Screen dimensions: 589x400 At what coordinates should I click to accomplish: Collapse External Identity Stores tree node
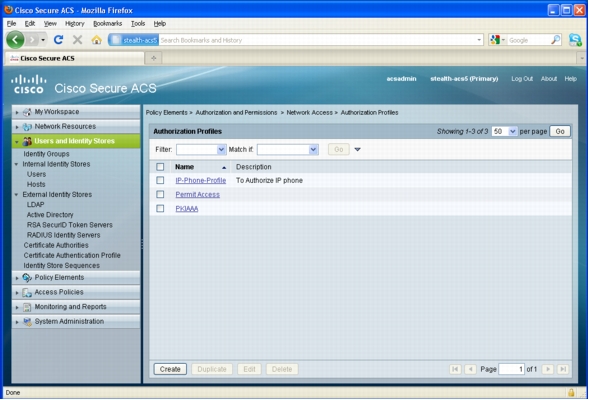click(16, 195)
